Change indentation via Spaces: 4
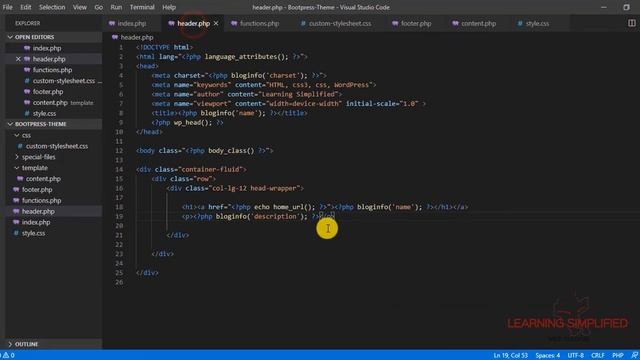This screenshot has width=640, height=360. [x=548, y=356]
